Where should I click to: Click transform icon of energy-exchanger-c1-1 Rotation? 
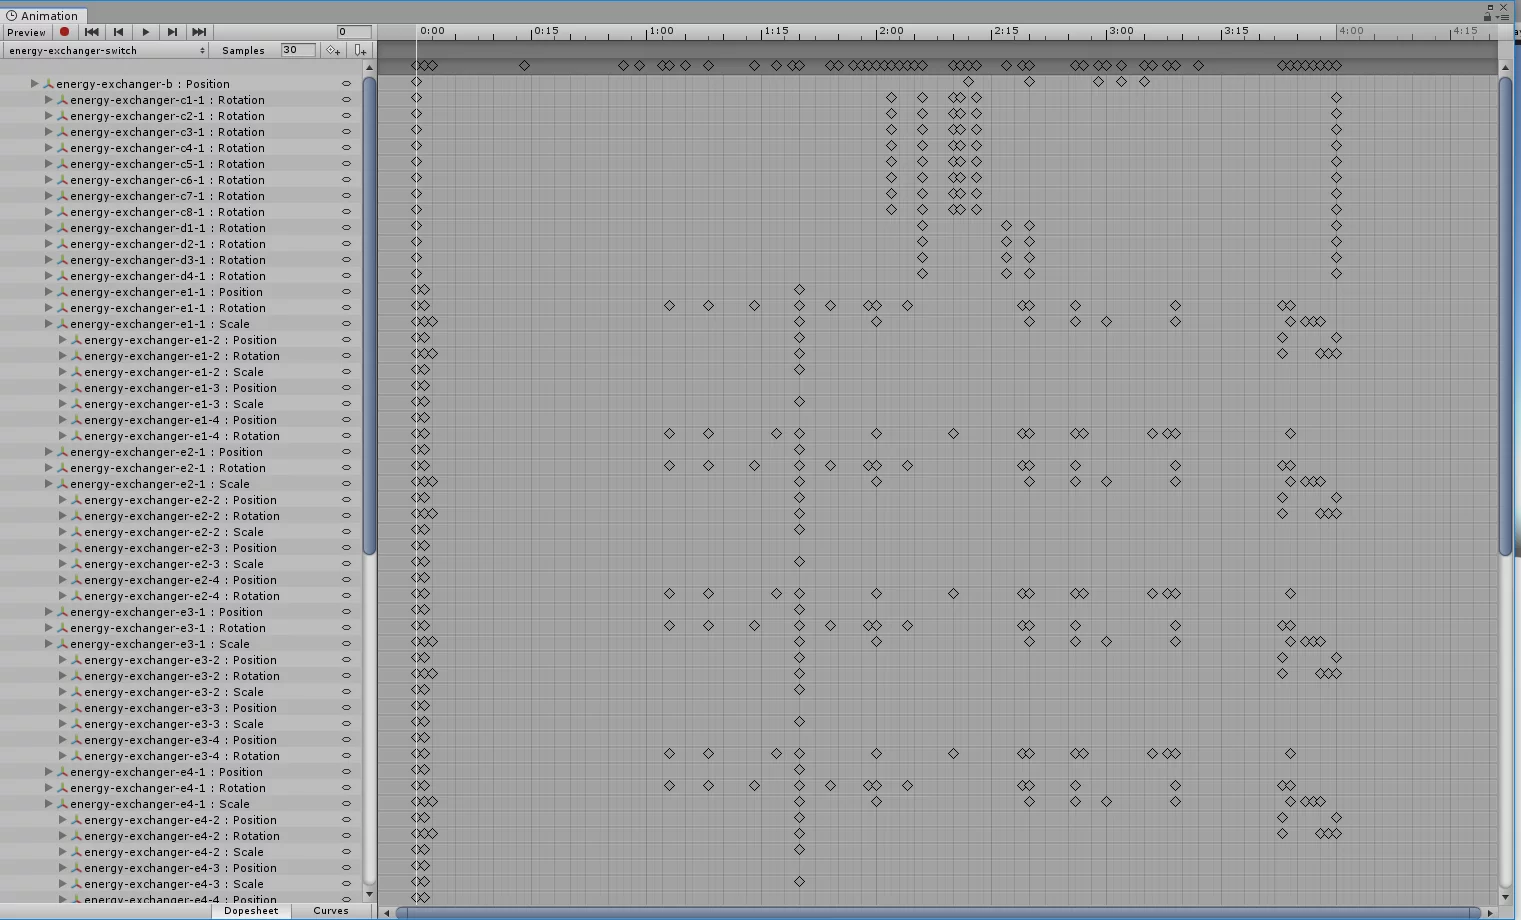(x=62, y=100)
